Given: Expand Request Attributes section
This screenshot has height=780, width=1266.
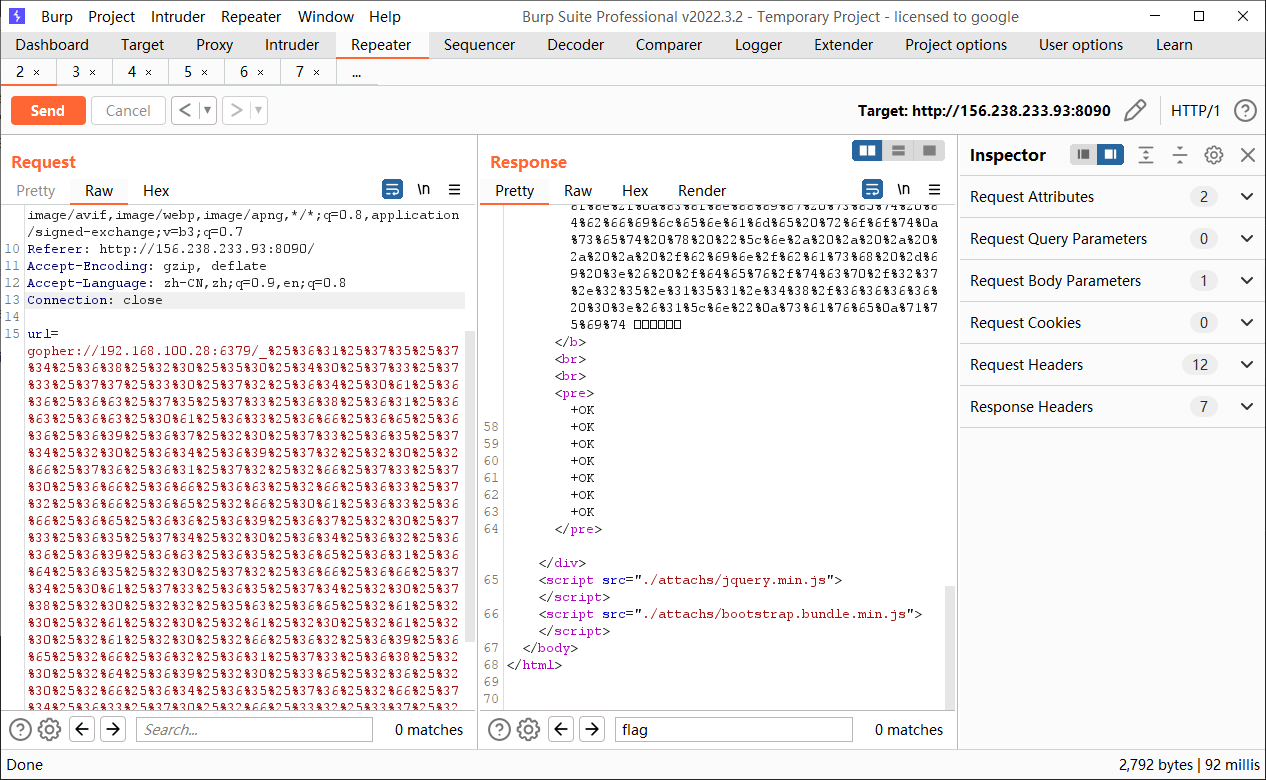Looking at the screenshot, I should tap(1246, 197).
